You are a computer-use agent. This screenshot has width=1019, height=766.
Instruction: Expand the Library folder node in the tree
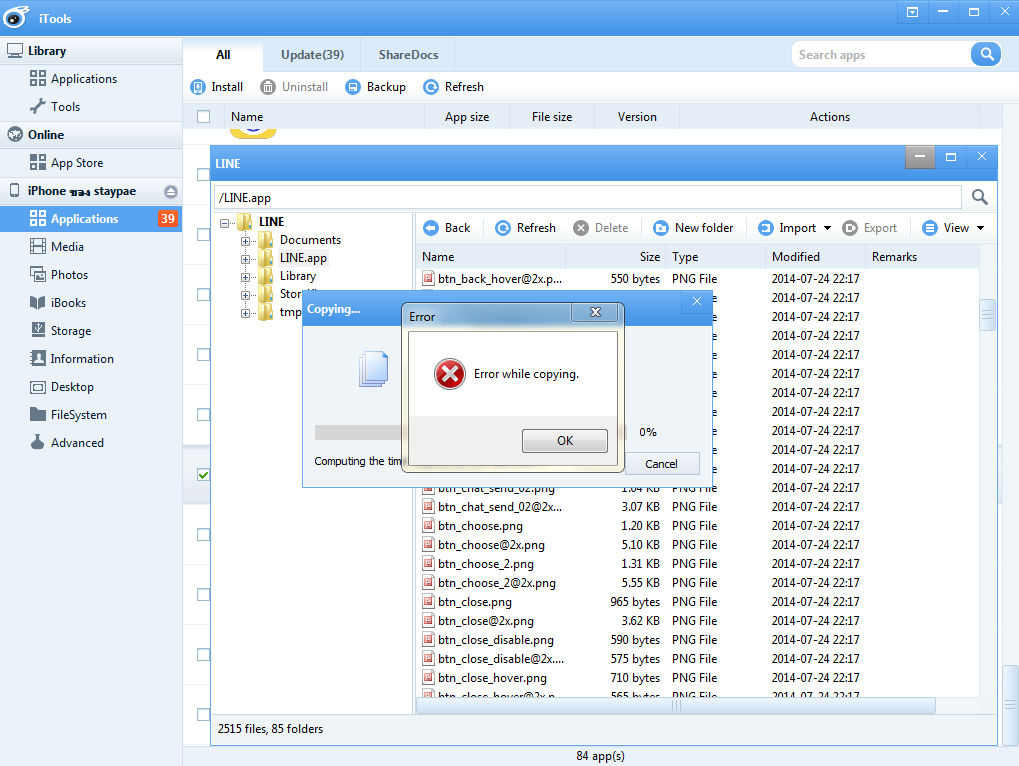[246, 277]
